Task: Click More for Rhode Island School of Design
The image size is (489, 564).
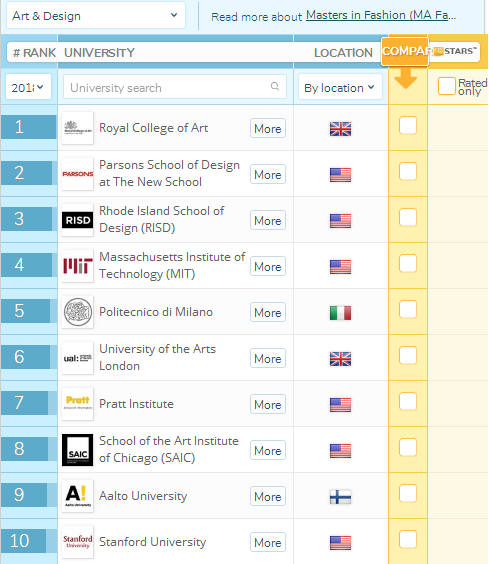Action: [x=268, y=220]
